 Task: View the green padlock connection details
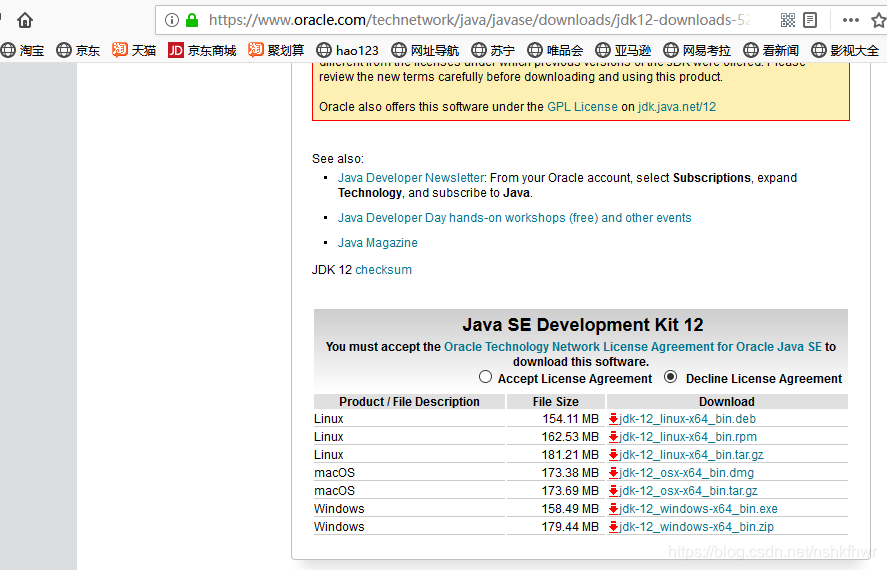192,20
